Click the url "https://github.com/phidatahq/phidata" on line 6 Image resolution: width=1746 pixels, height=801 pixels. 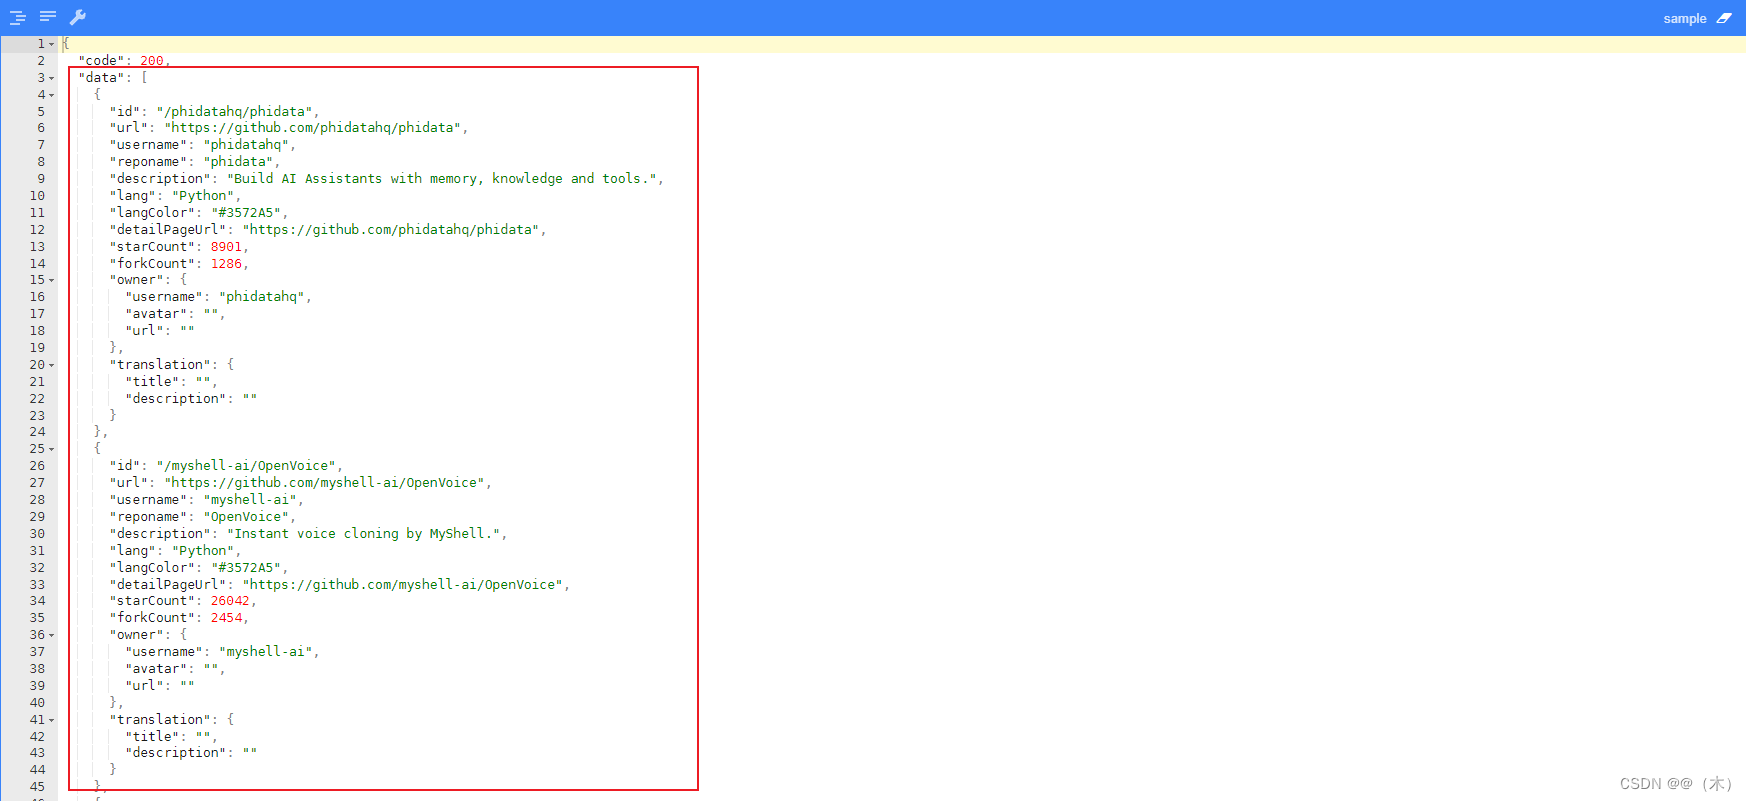(x=313, y=128)
